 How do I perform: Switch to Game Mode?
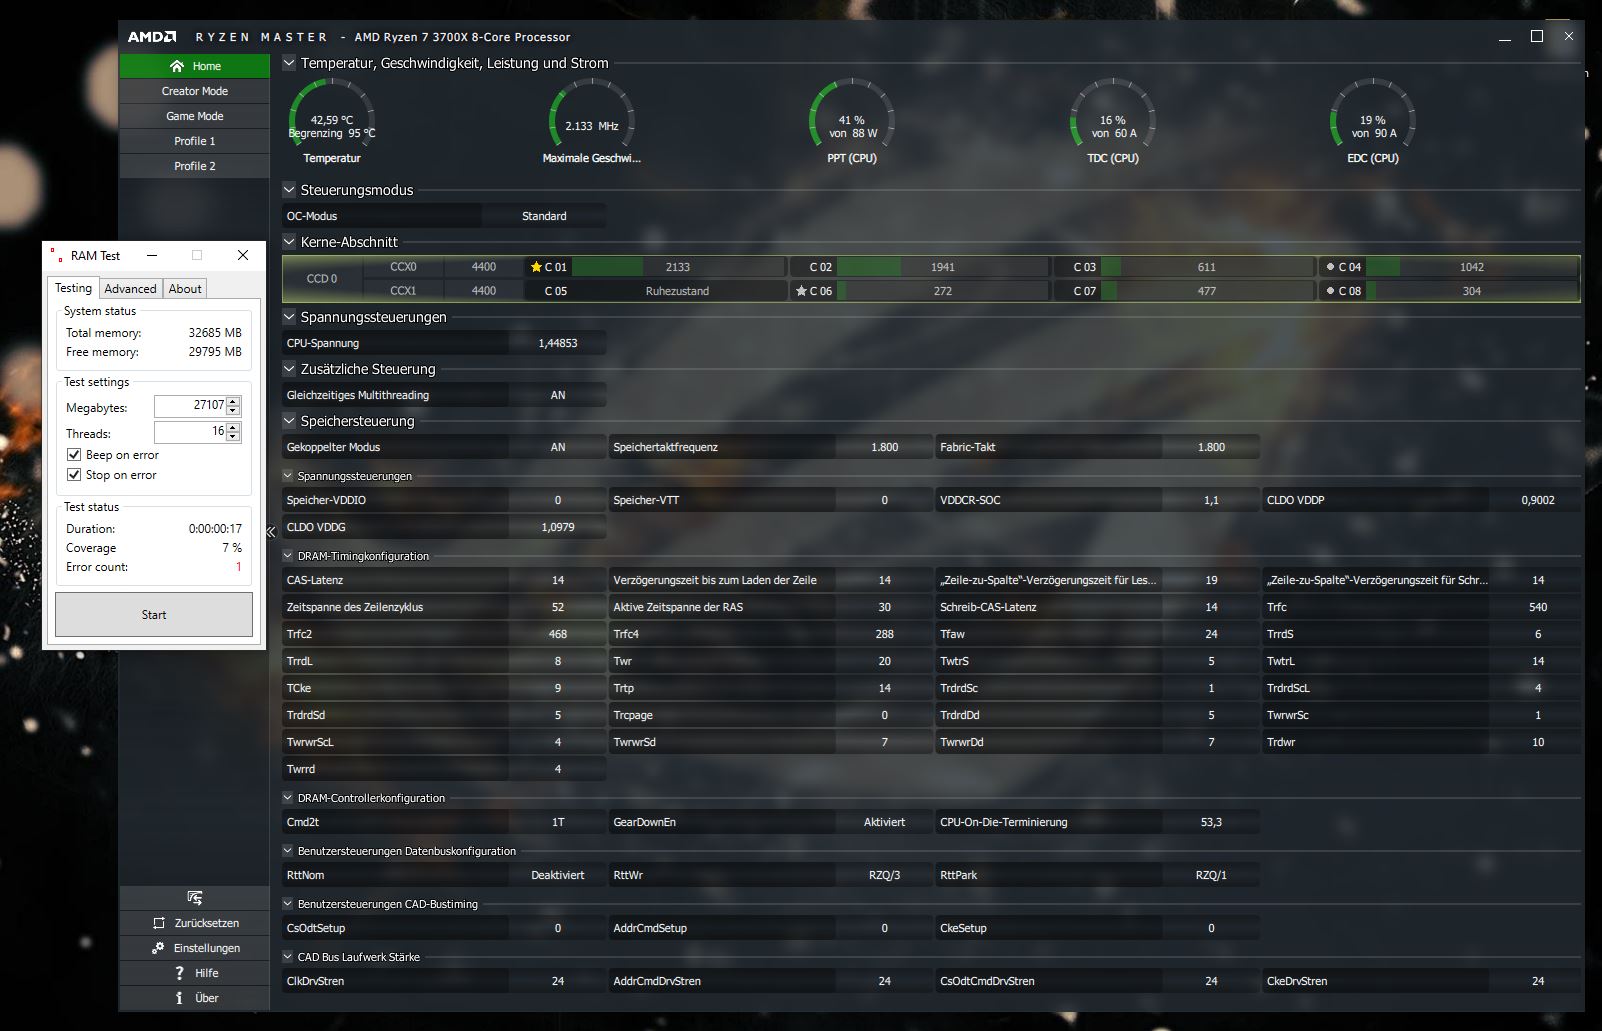click(x=195, y=116)
